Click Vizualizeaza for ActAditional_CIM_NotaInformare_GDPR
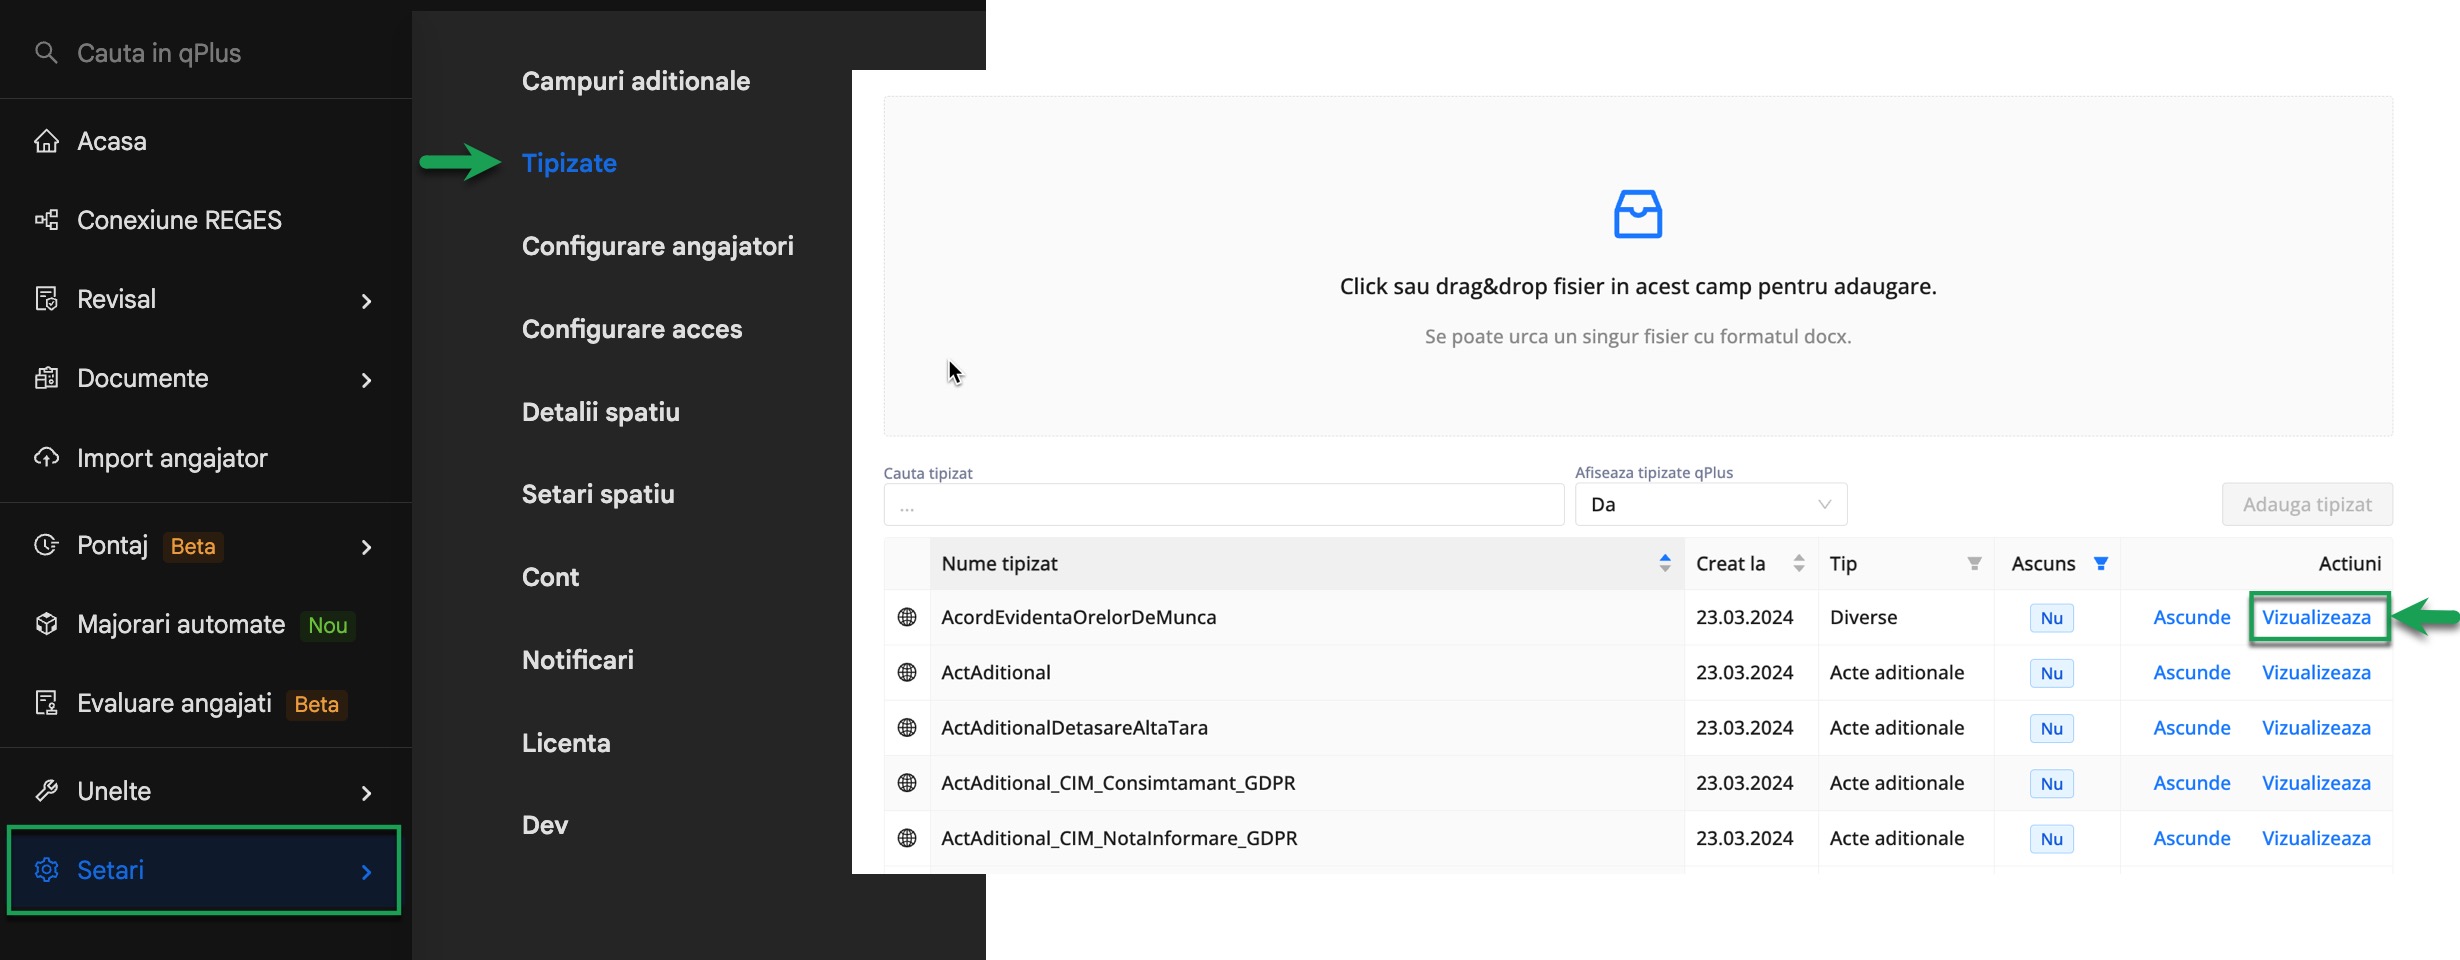This screenshot has width=2460, height=960. click(2316, 838)
